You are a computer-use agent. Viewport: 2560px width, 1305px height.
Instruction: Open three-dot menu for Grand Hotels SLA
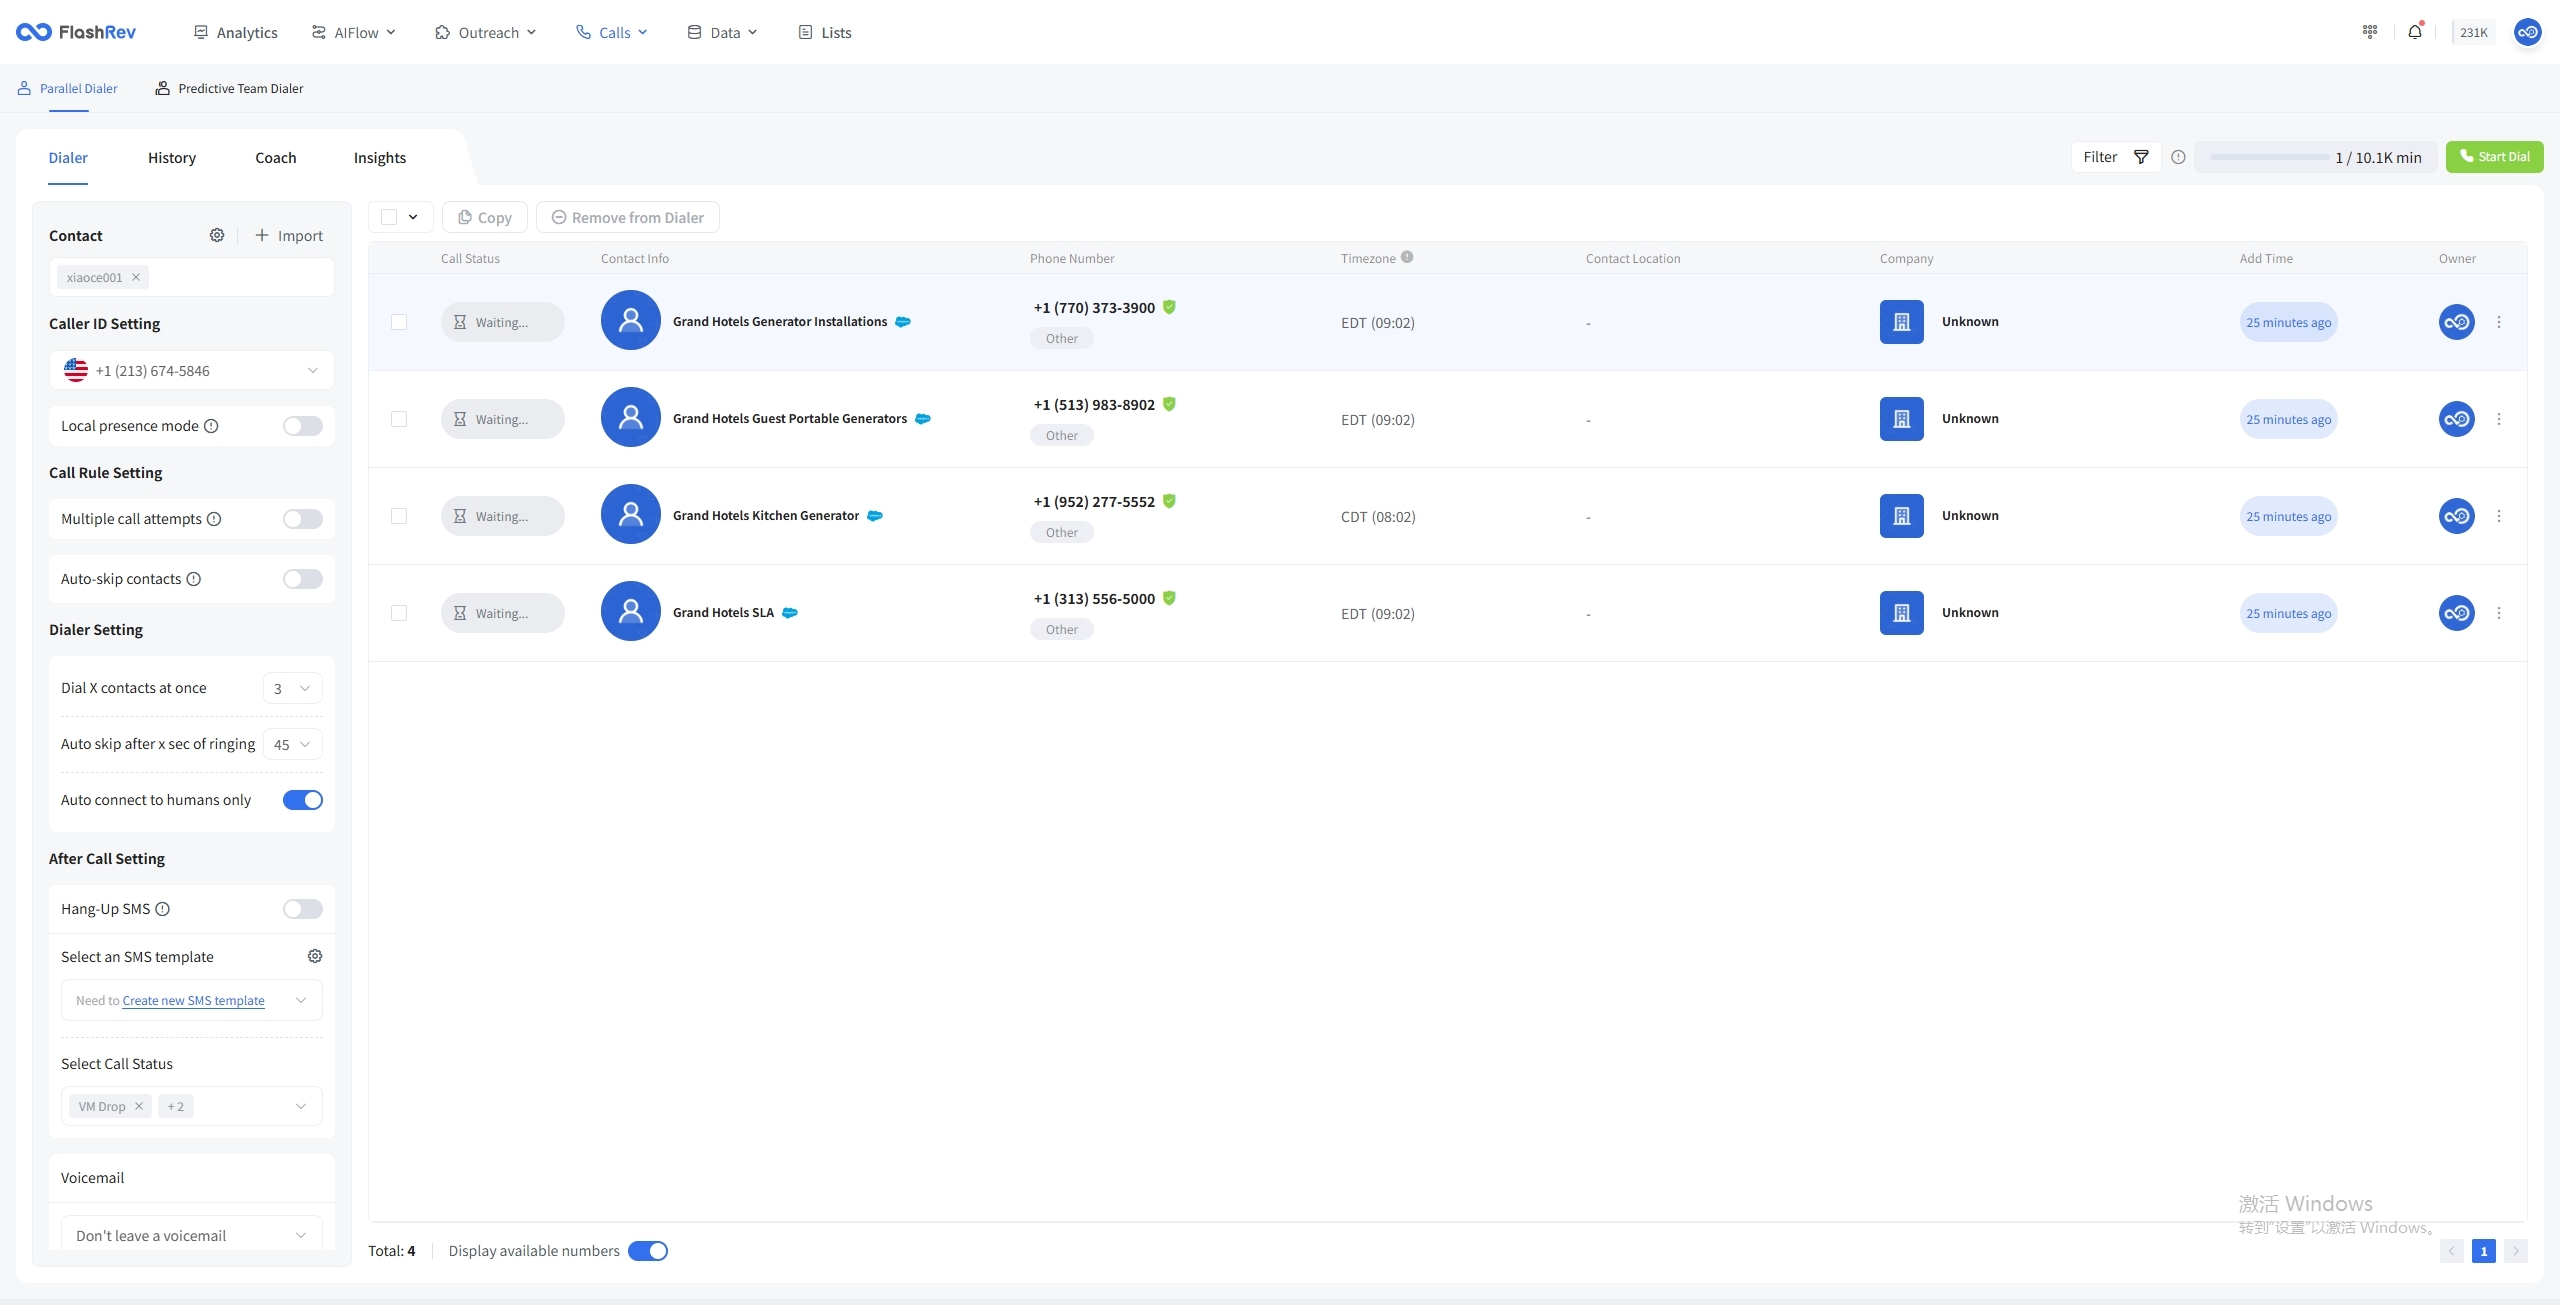pos(2498,613)
